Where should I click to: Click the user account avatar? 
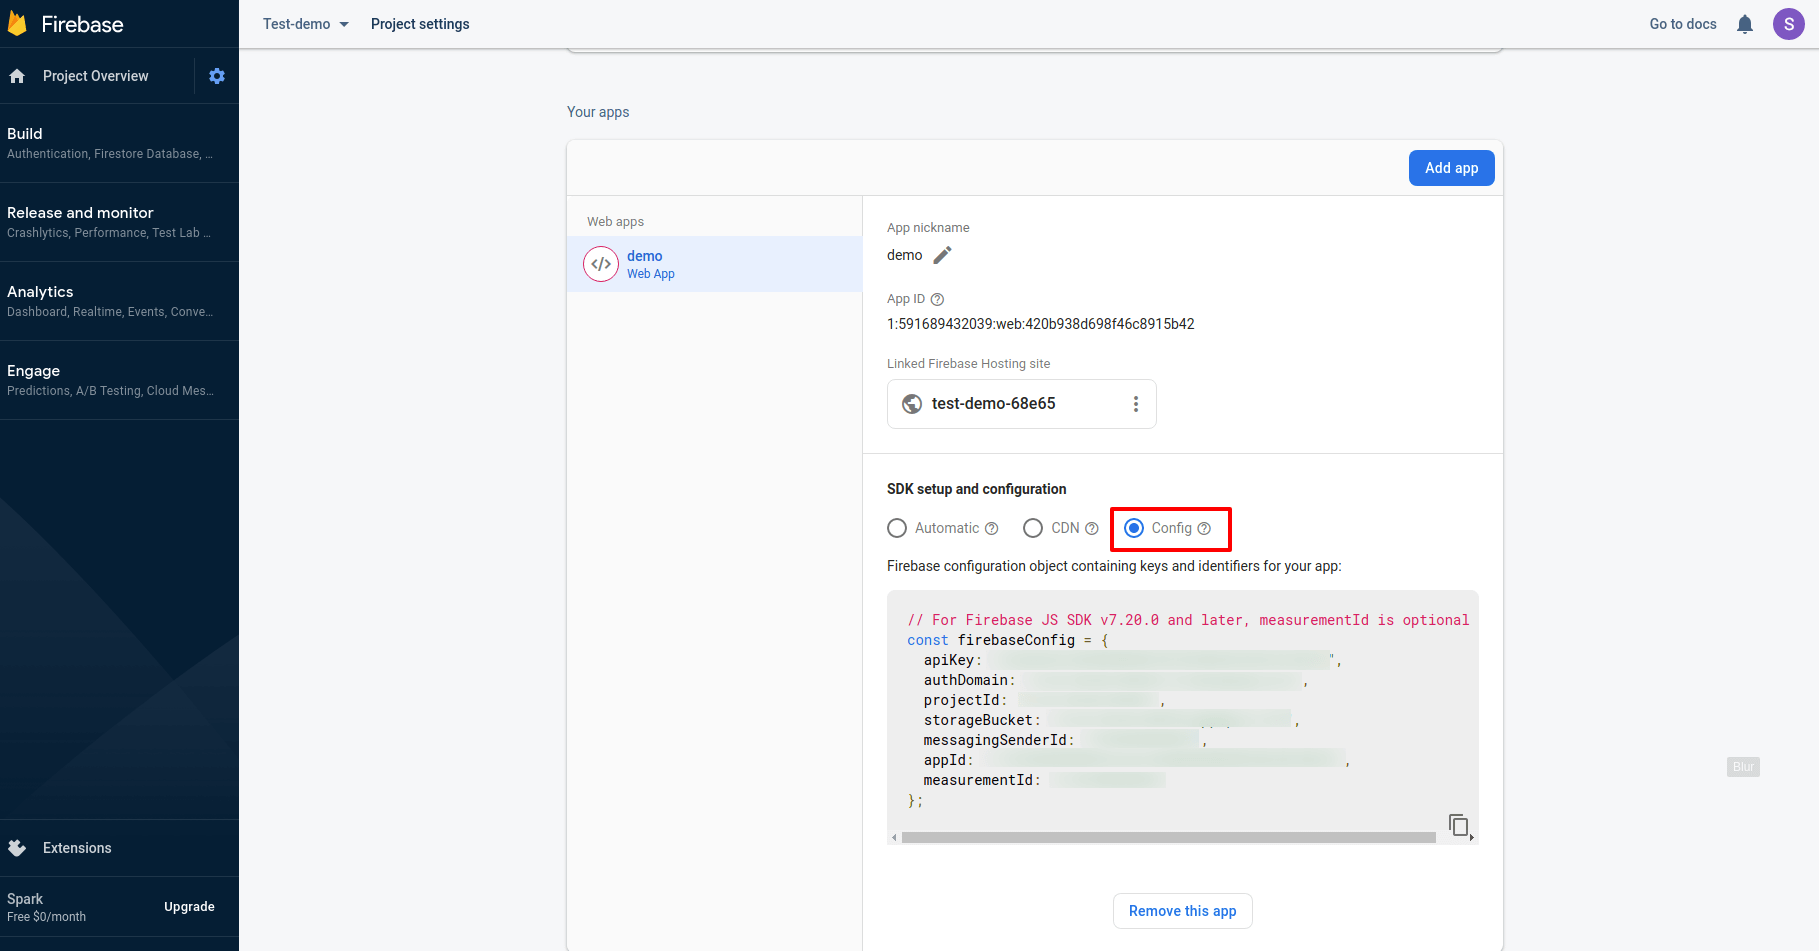click(x=1788, y=24)
